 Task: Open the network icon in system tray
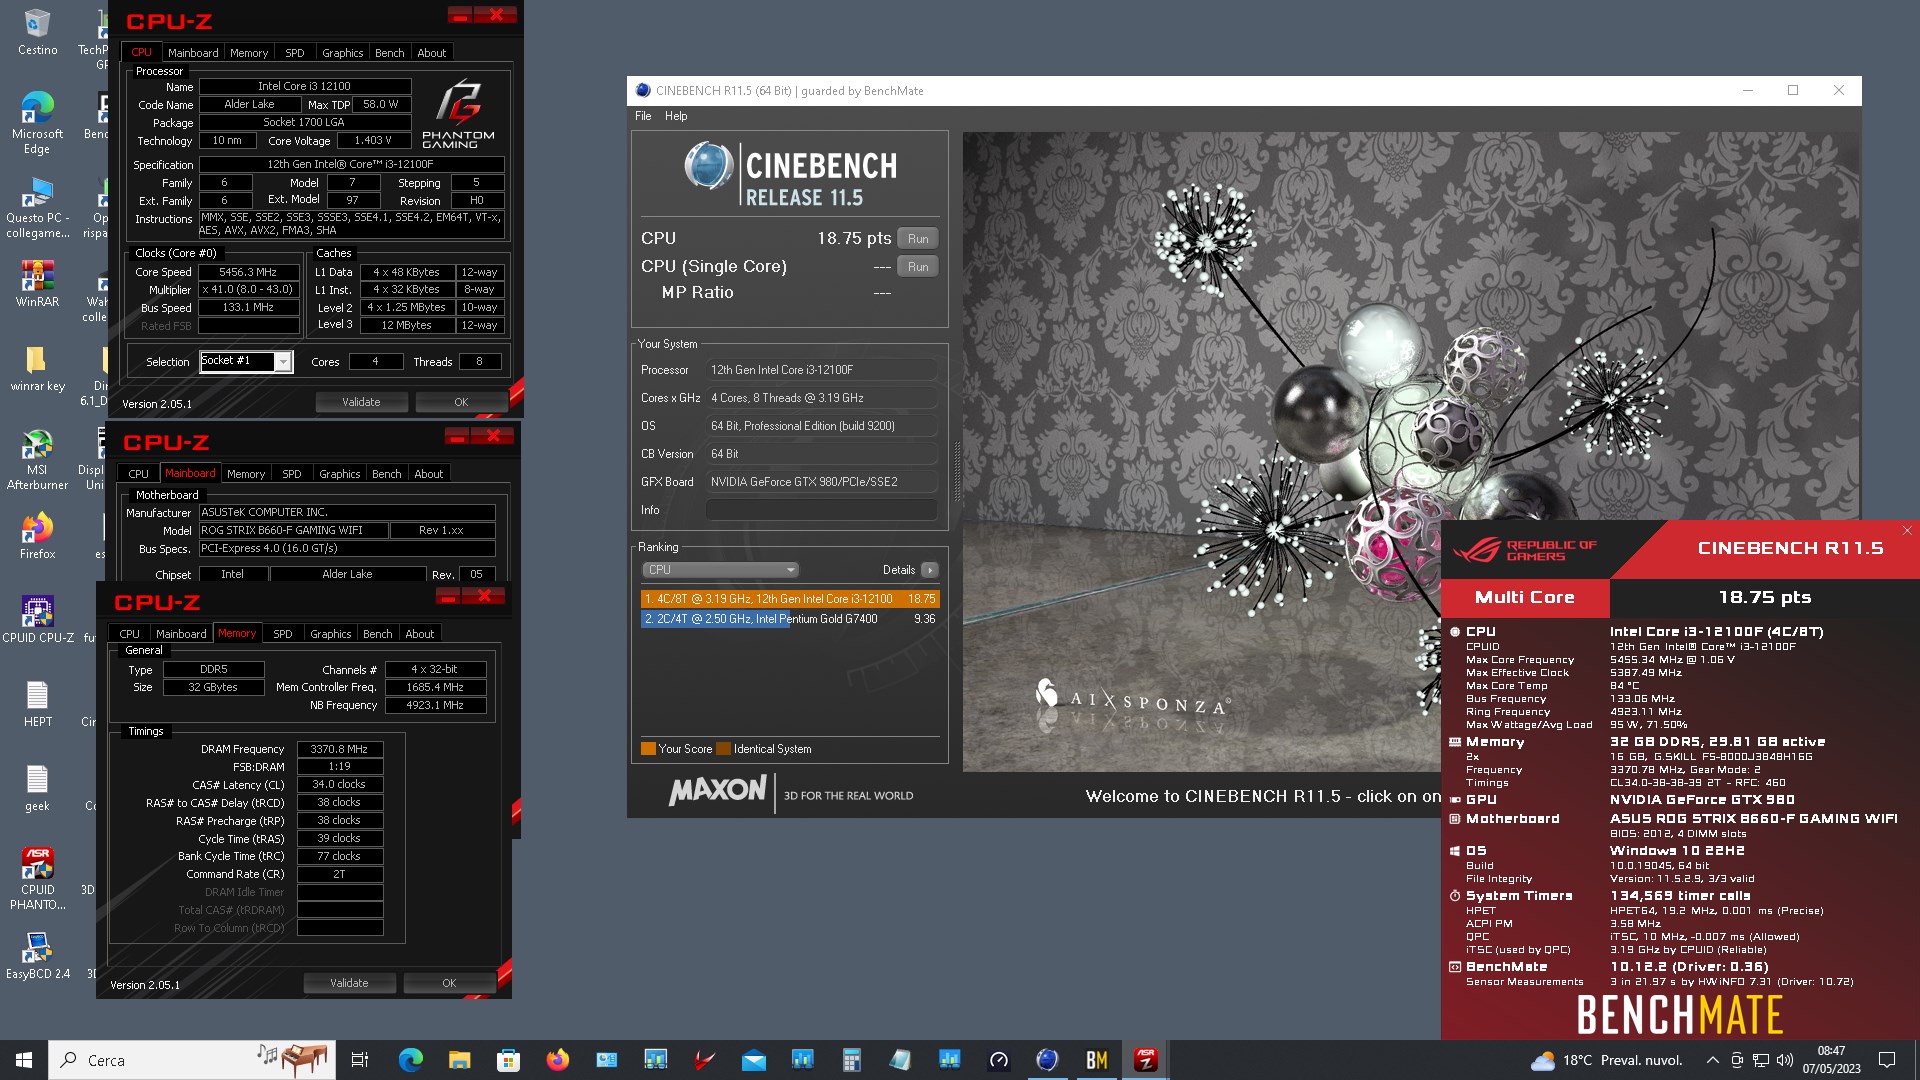[x=1760, y=1060]
